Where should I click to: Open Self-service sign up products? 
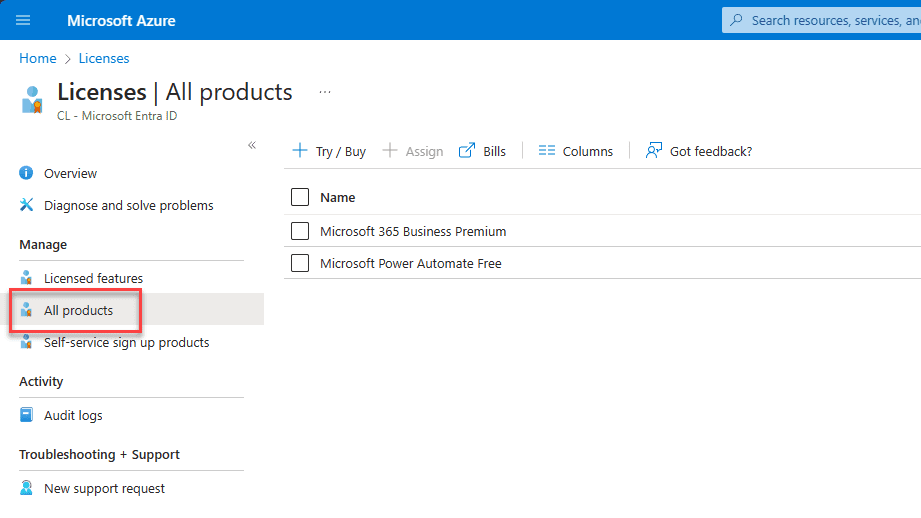126,342
